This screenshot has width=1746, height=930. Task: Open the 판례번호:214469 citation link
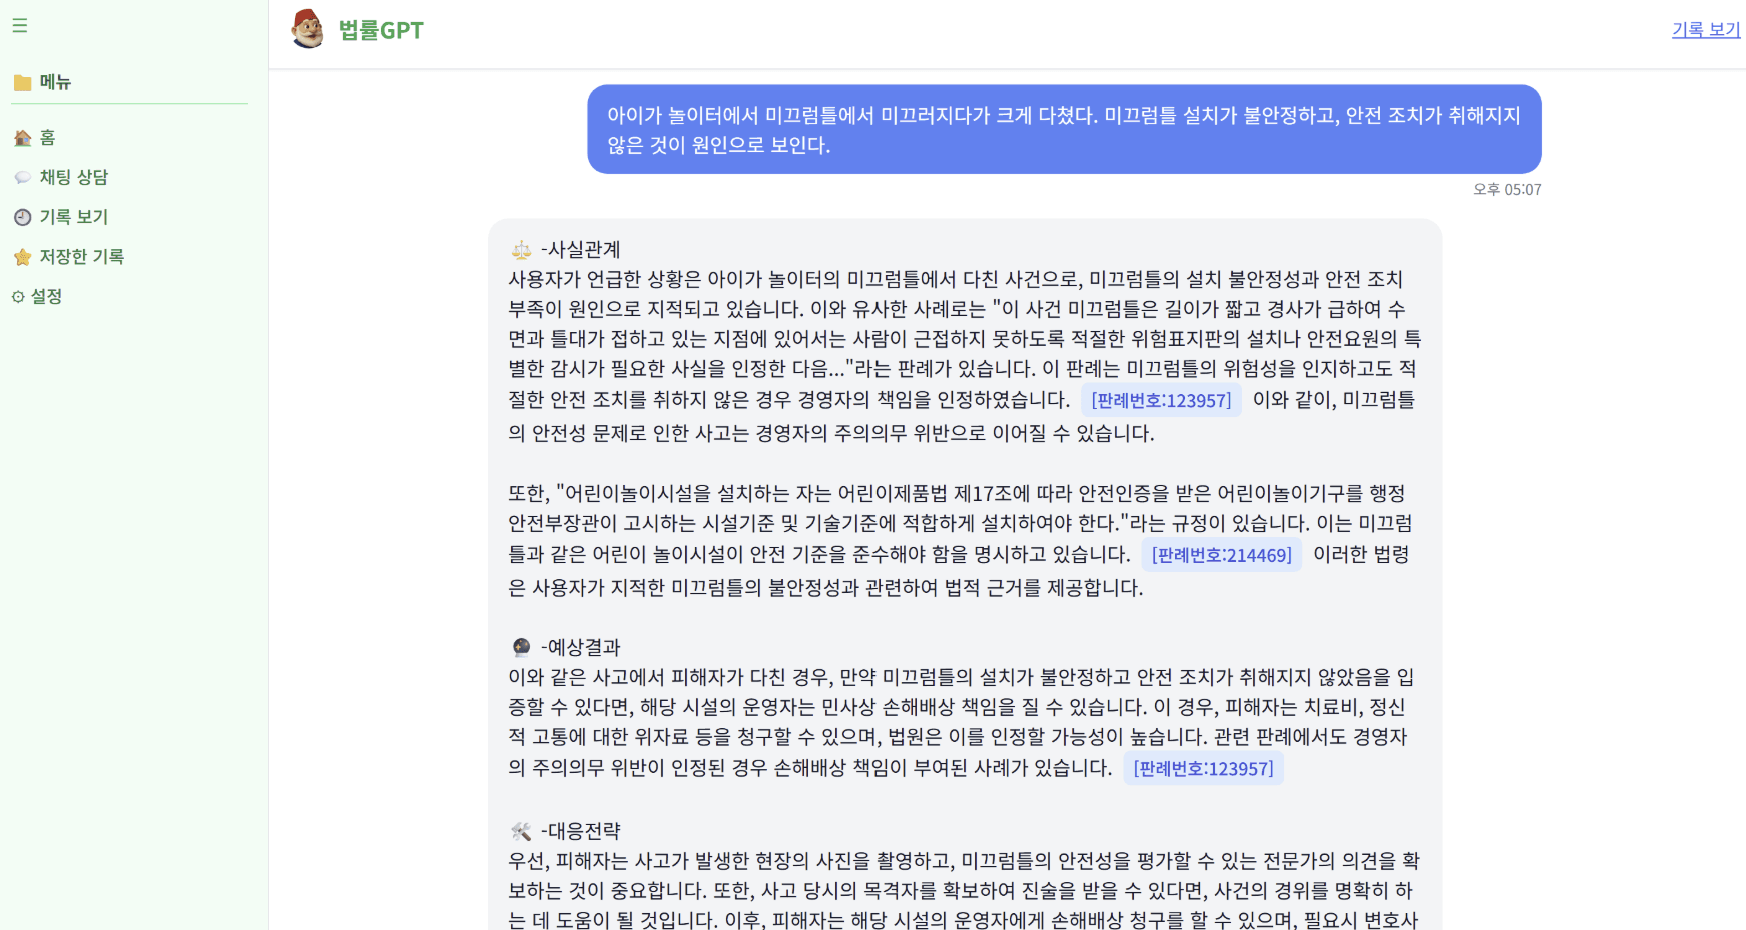click(x=1221, y=555)
